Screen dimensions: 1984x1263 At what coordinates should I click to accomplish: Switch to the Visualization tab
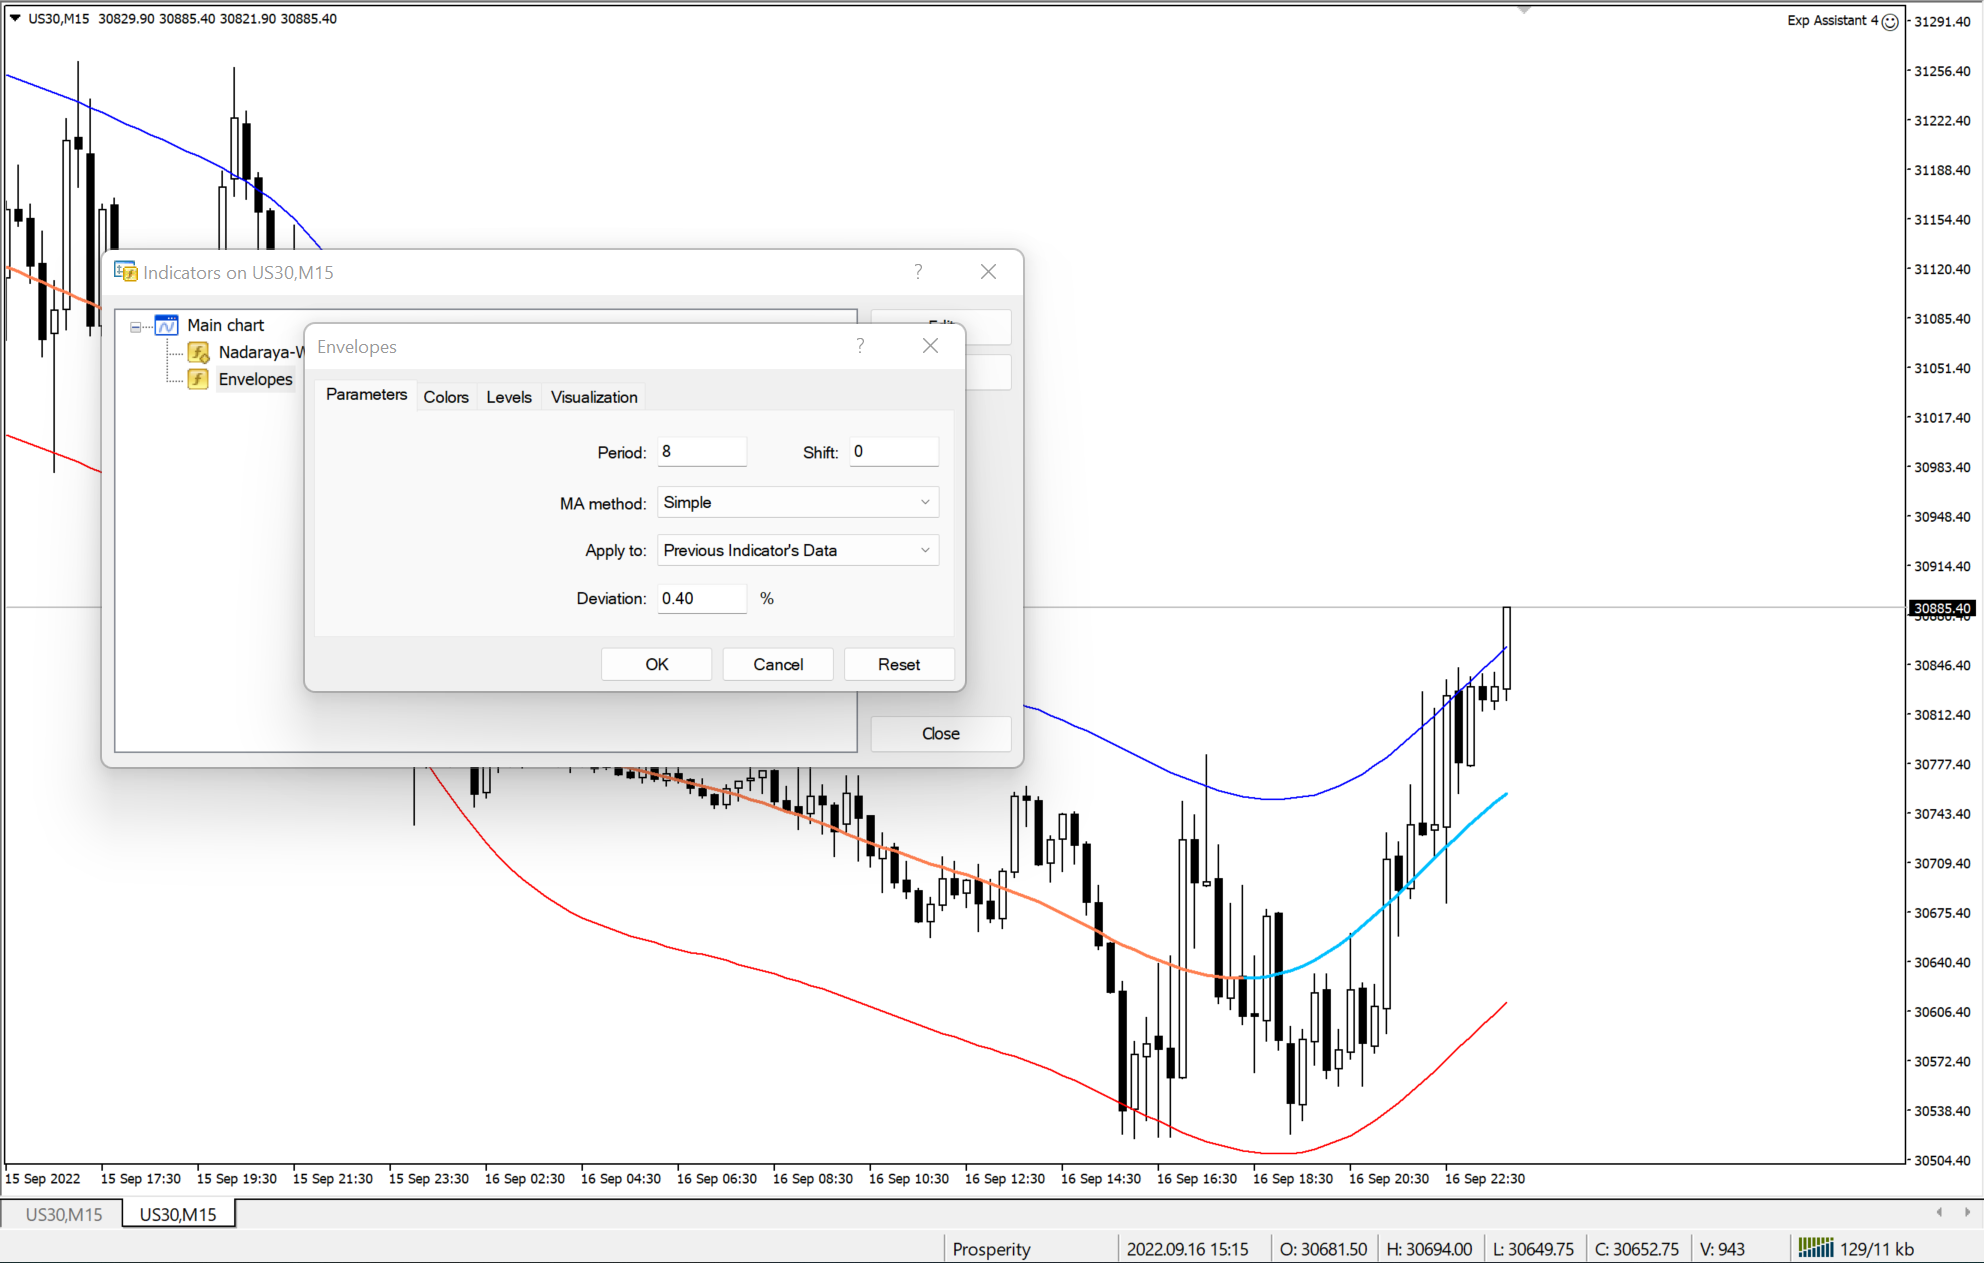594,397
